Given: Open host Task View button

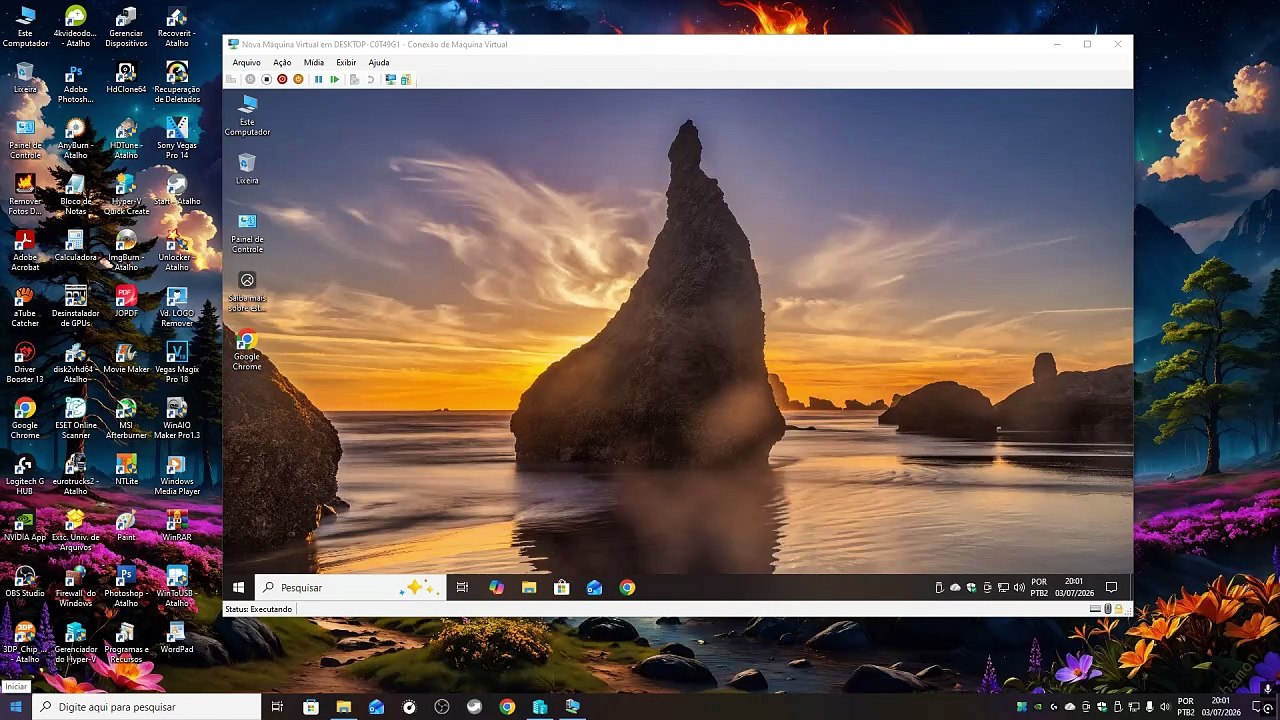Looking at the screenshot, I should click(277, 707).
